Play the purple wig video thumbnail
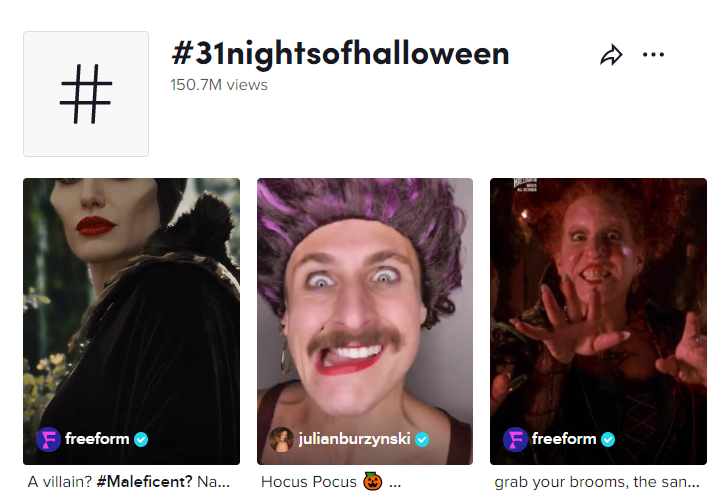This screenshot has width=722, height=503. [364, 300]
